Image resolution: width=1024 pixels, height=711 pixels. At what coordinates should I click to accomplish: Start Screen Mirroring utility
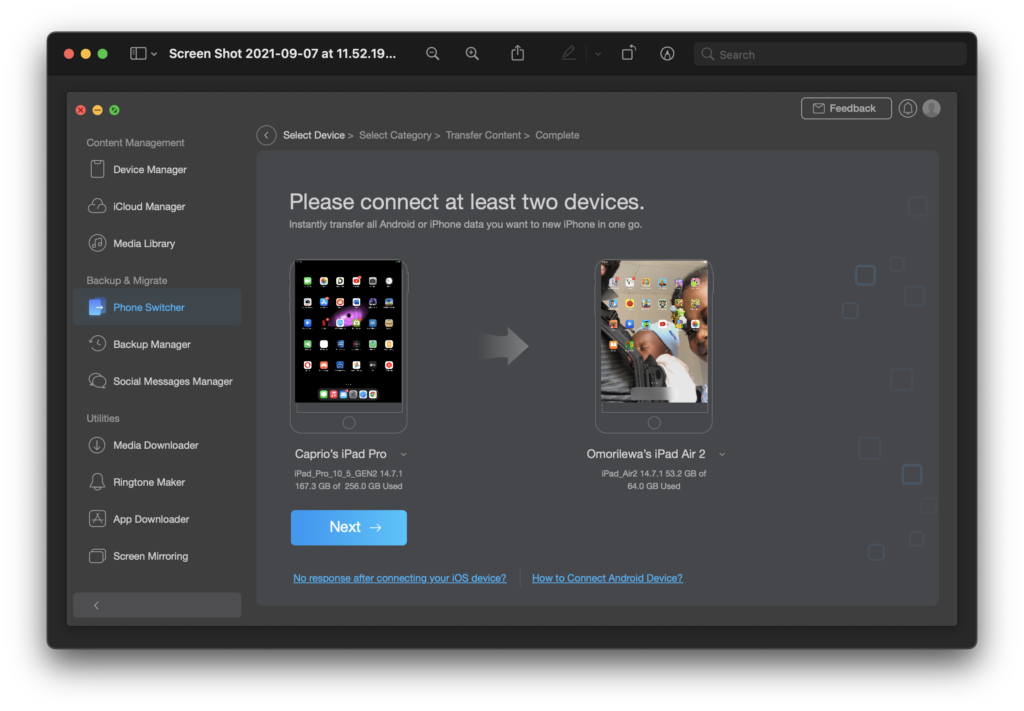pyautogui.click(x=157, y=556)
